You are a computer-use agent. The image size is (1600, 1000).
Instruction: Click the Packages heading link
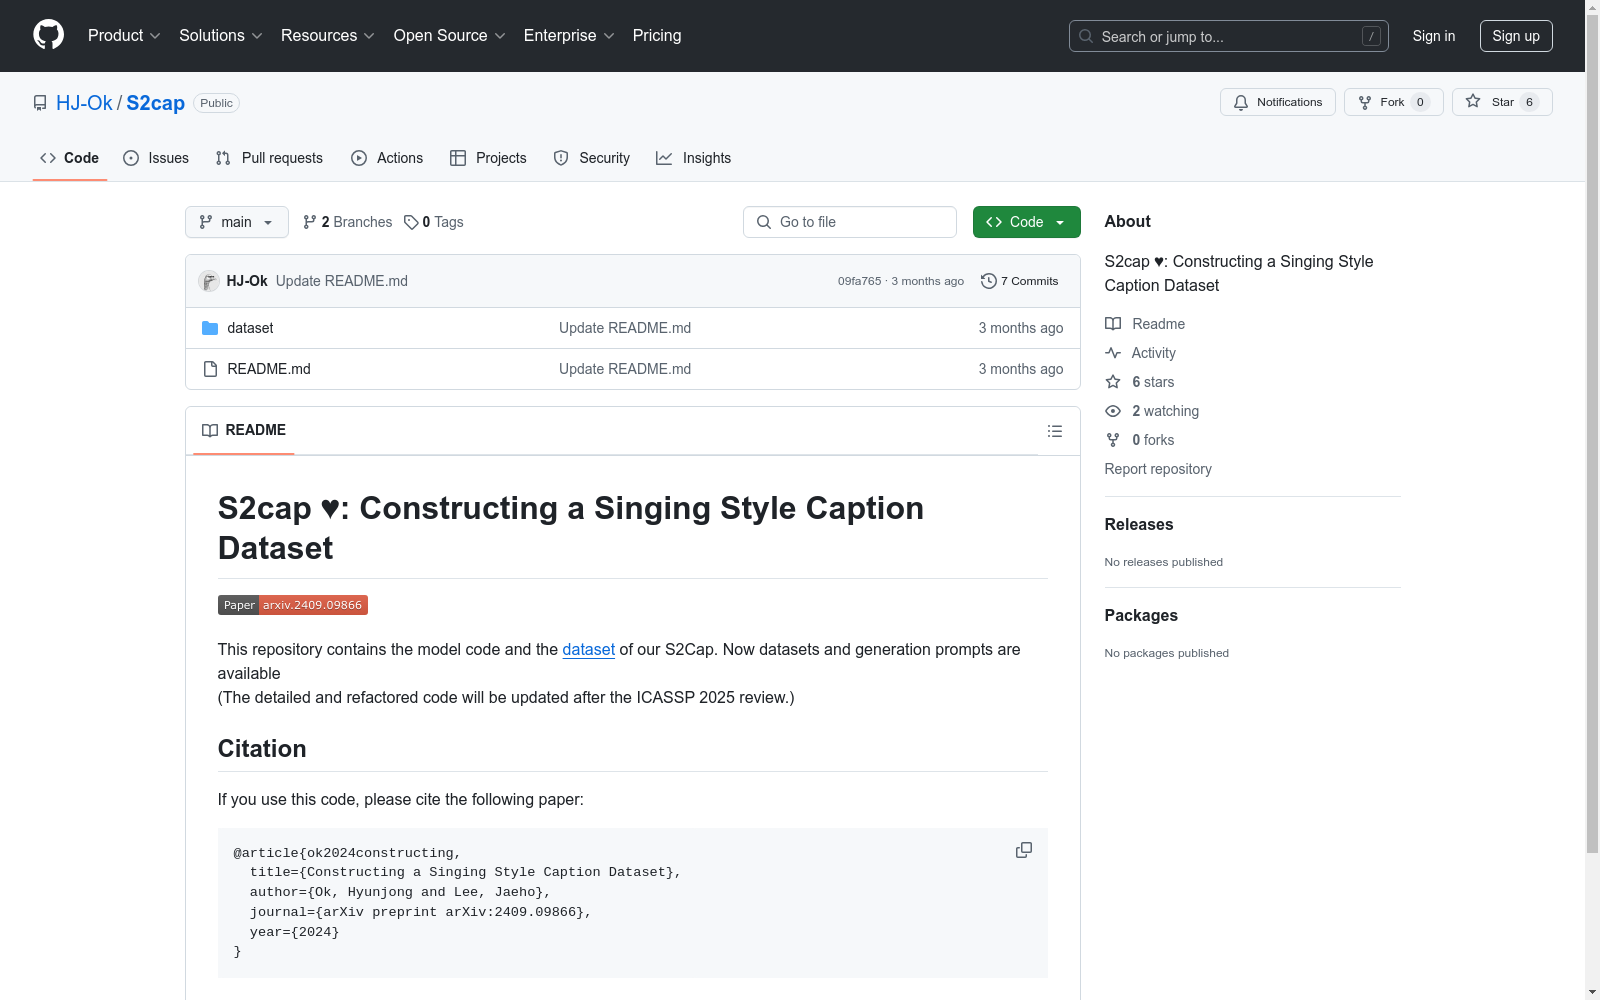click(1141, 615)
